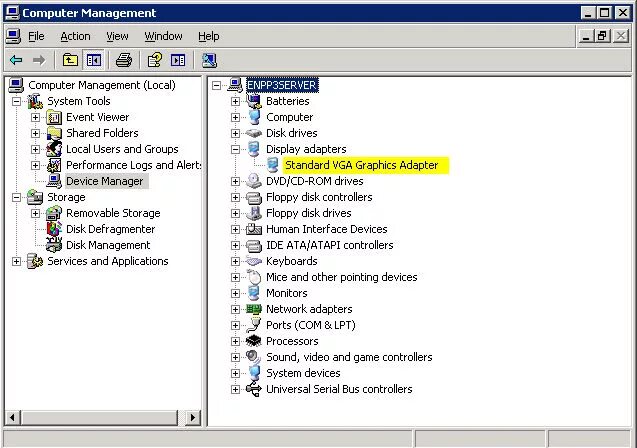The height and width of the screenshot is (448, 637).
Task: Restore the inner MMC child window
Action: click(x=602, y=37)
